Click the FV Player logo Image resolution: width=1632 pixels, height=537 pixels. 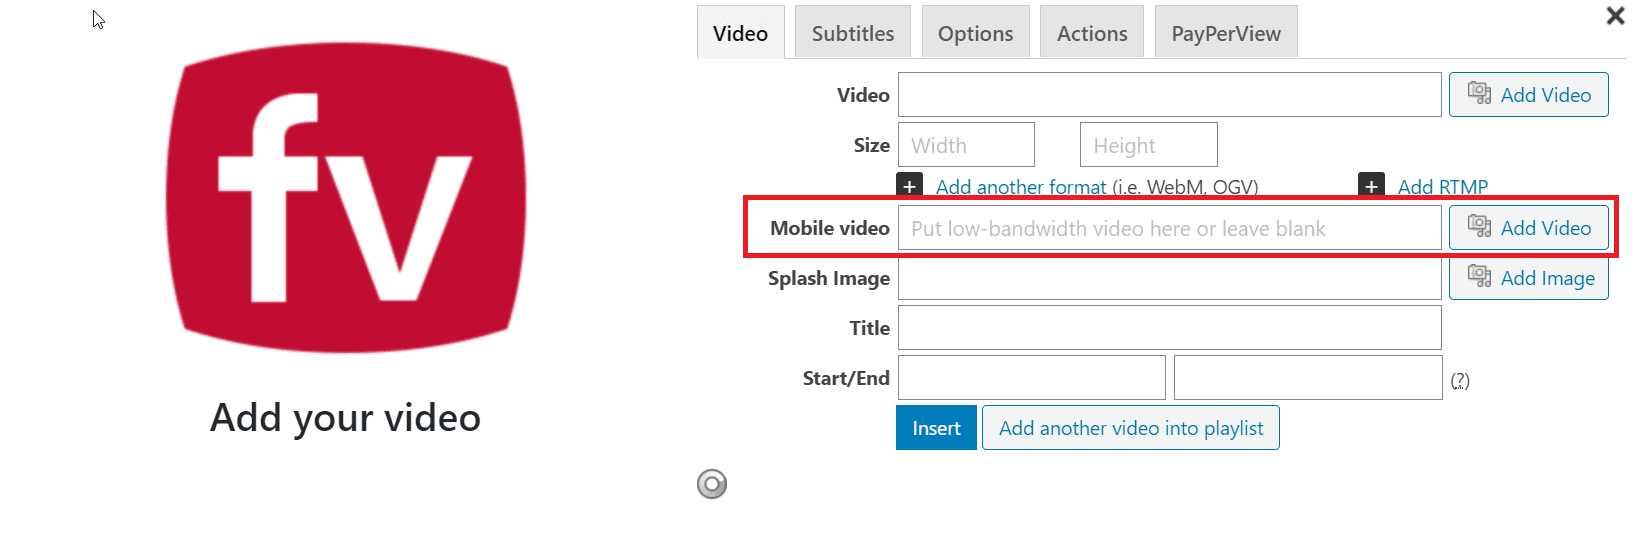coord(346,197)
